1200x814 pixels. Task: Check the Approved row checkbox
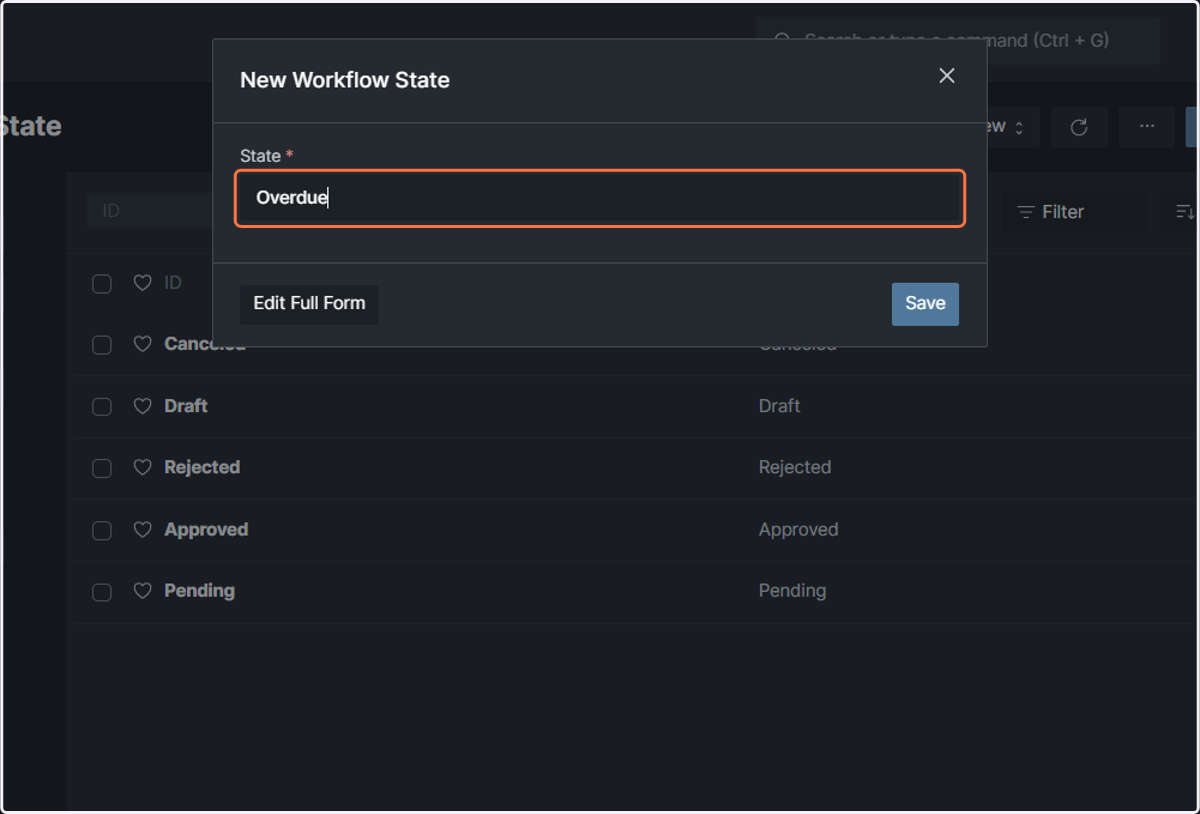[x=102, y=530]
